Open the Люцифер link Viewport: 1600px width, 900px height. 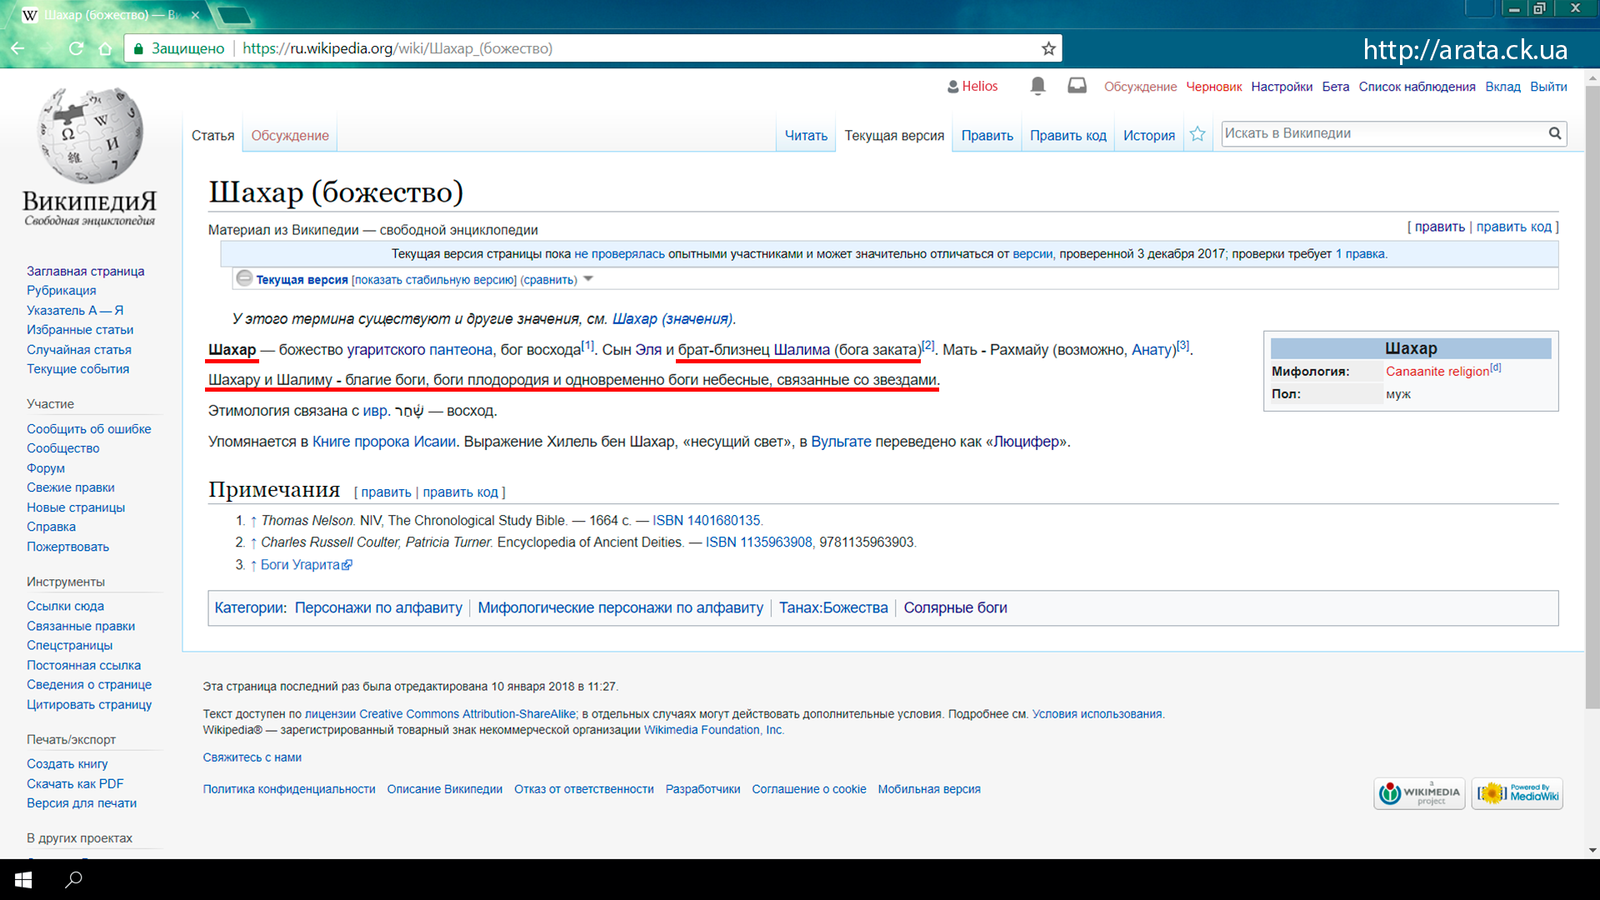coord(1027,442)
